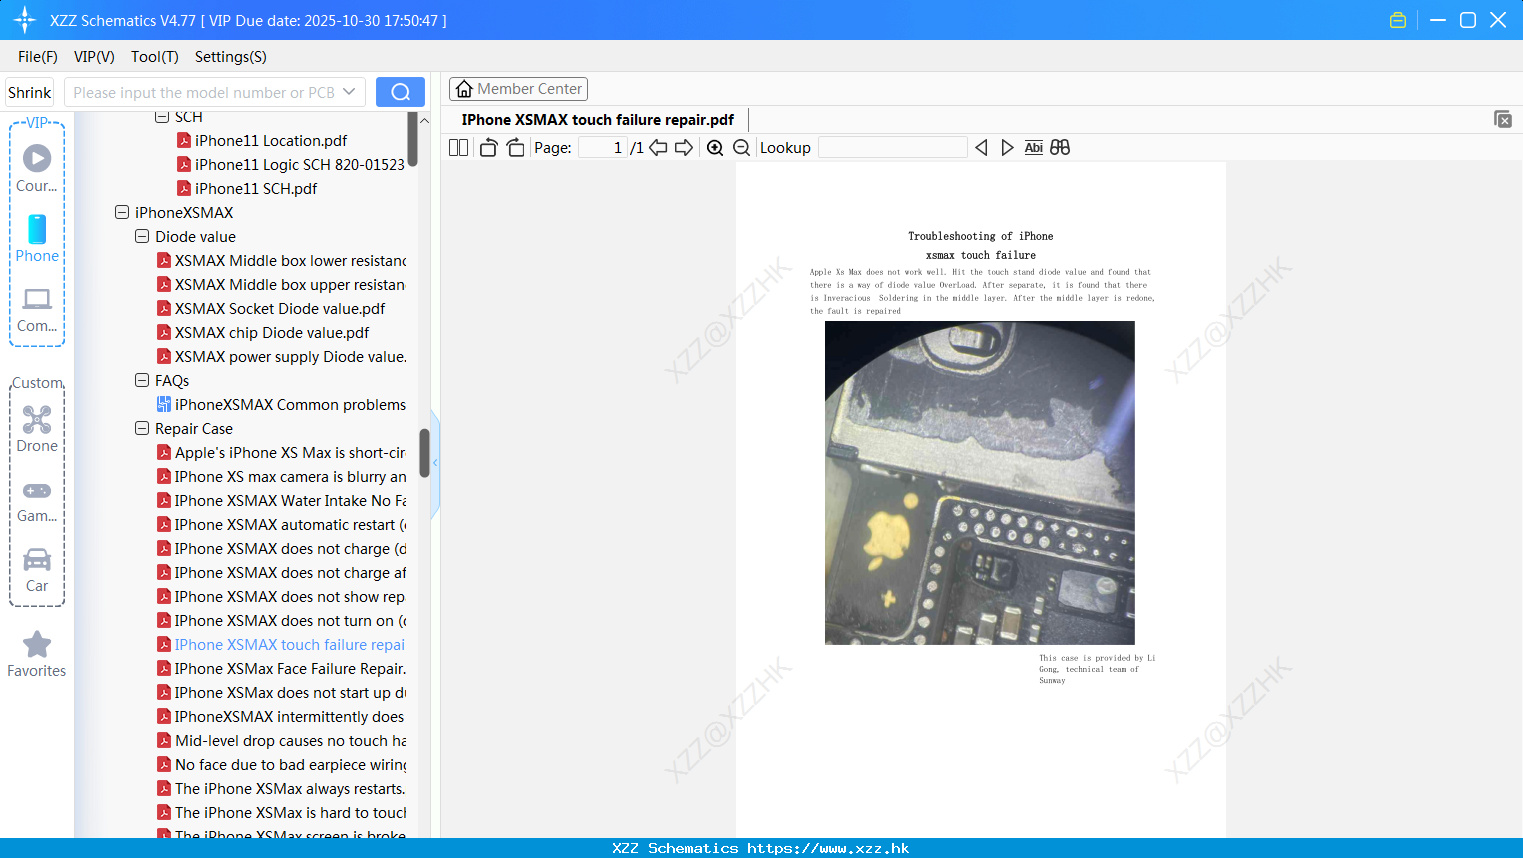Viewport: 1523px width, 858px height.
Task: Toggle the Abi match-case text option
Action: click(x=1033, y=148)
